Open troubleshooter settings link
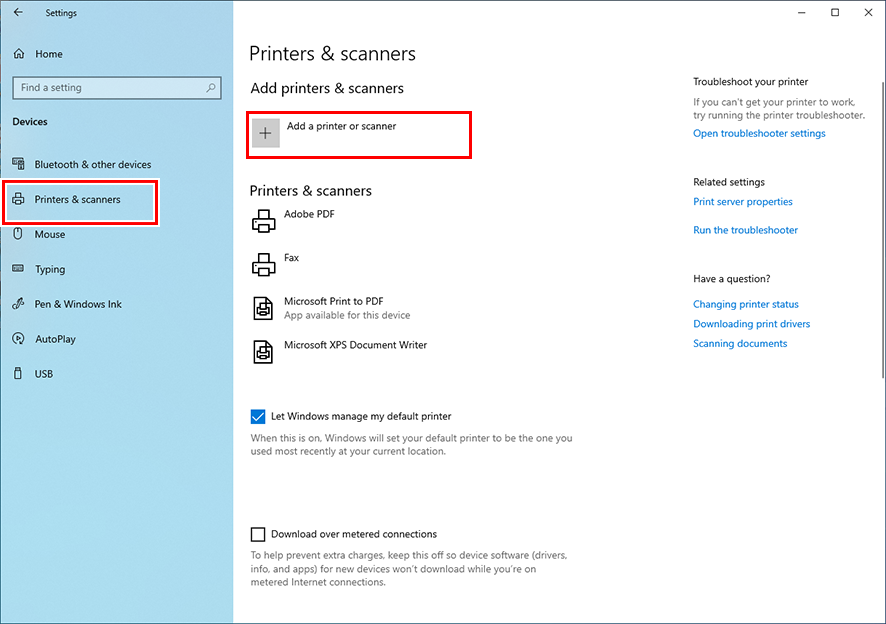Image resolution: width=886 pixels, height=624 pixels. [759, 132]
